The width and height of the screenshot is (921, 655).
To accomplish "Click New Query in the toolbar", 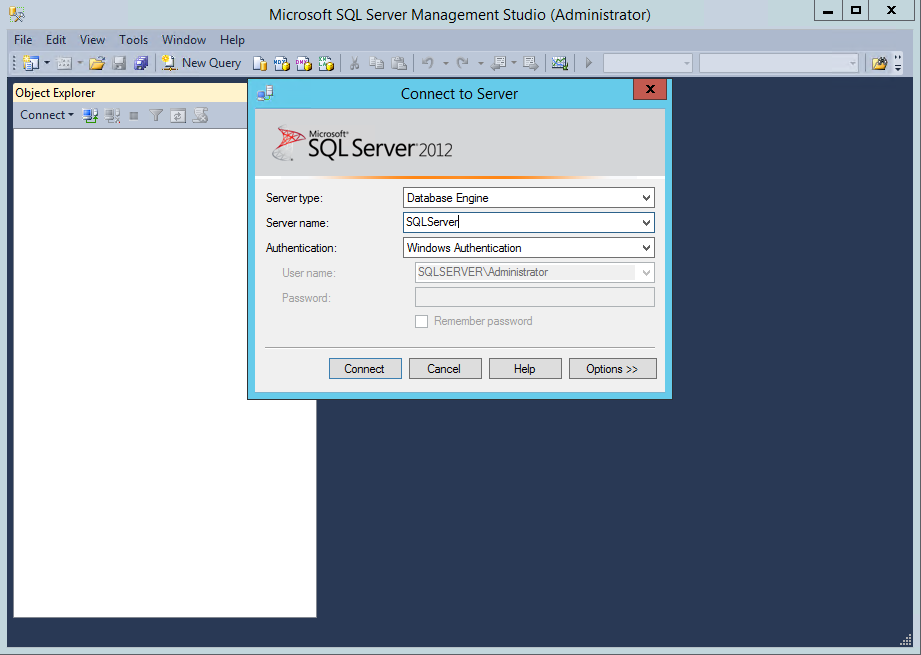I will coord(201,63).
